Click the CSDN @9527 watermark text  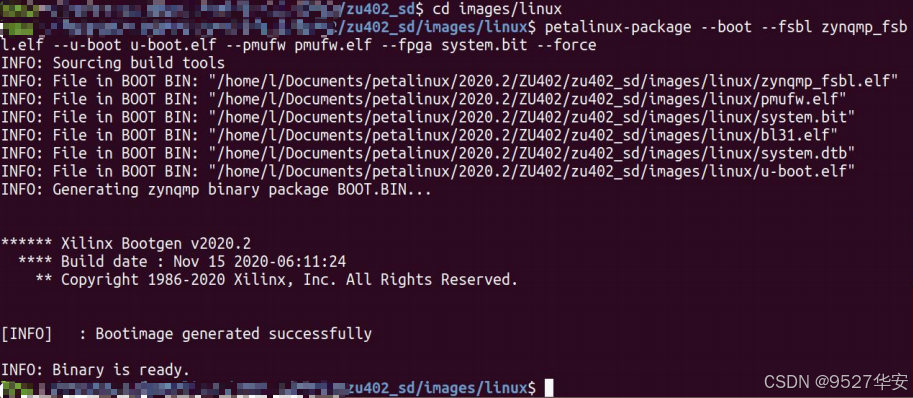tap(836, 382)
